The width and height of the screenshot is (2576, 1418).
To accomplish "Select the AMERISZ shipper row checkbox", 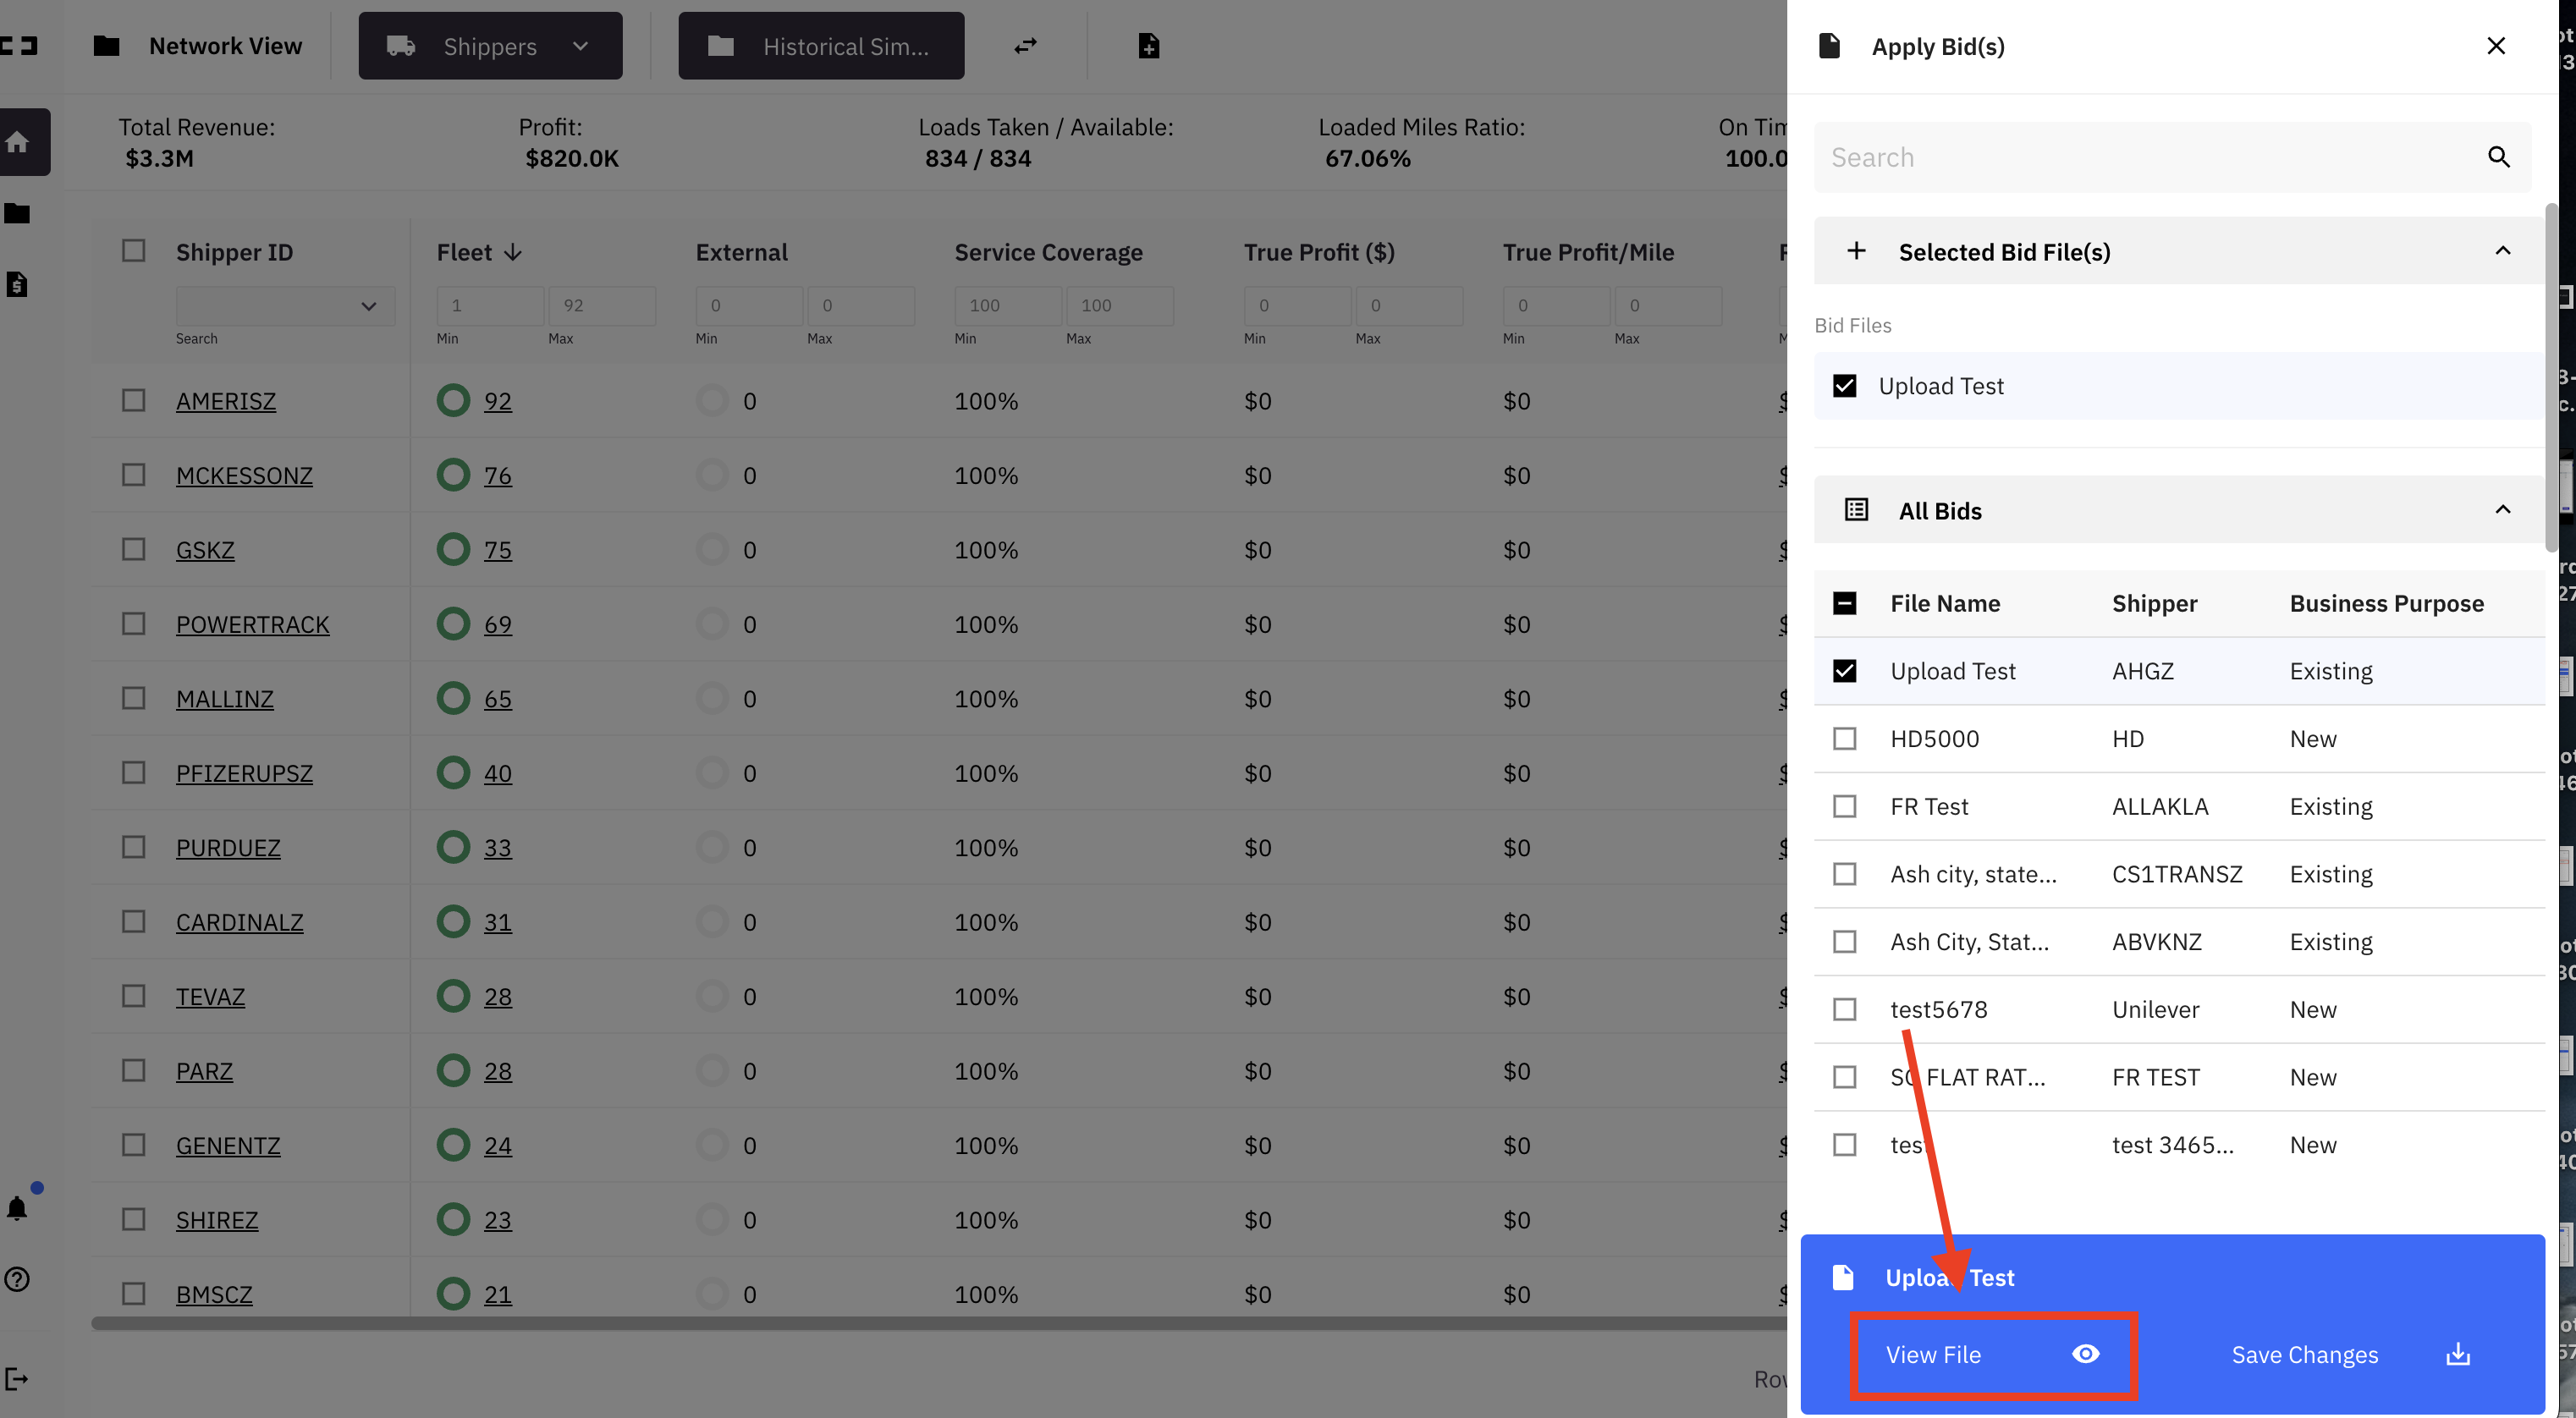I will pos(133,401).
